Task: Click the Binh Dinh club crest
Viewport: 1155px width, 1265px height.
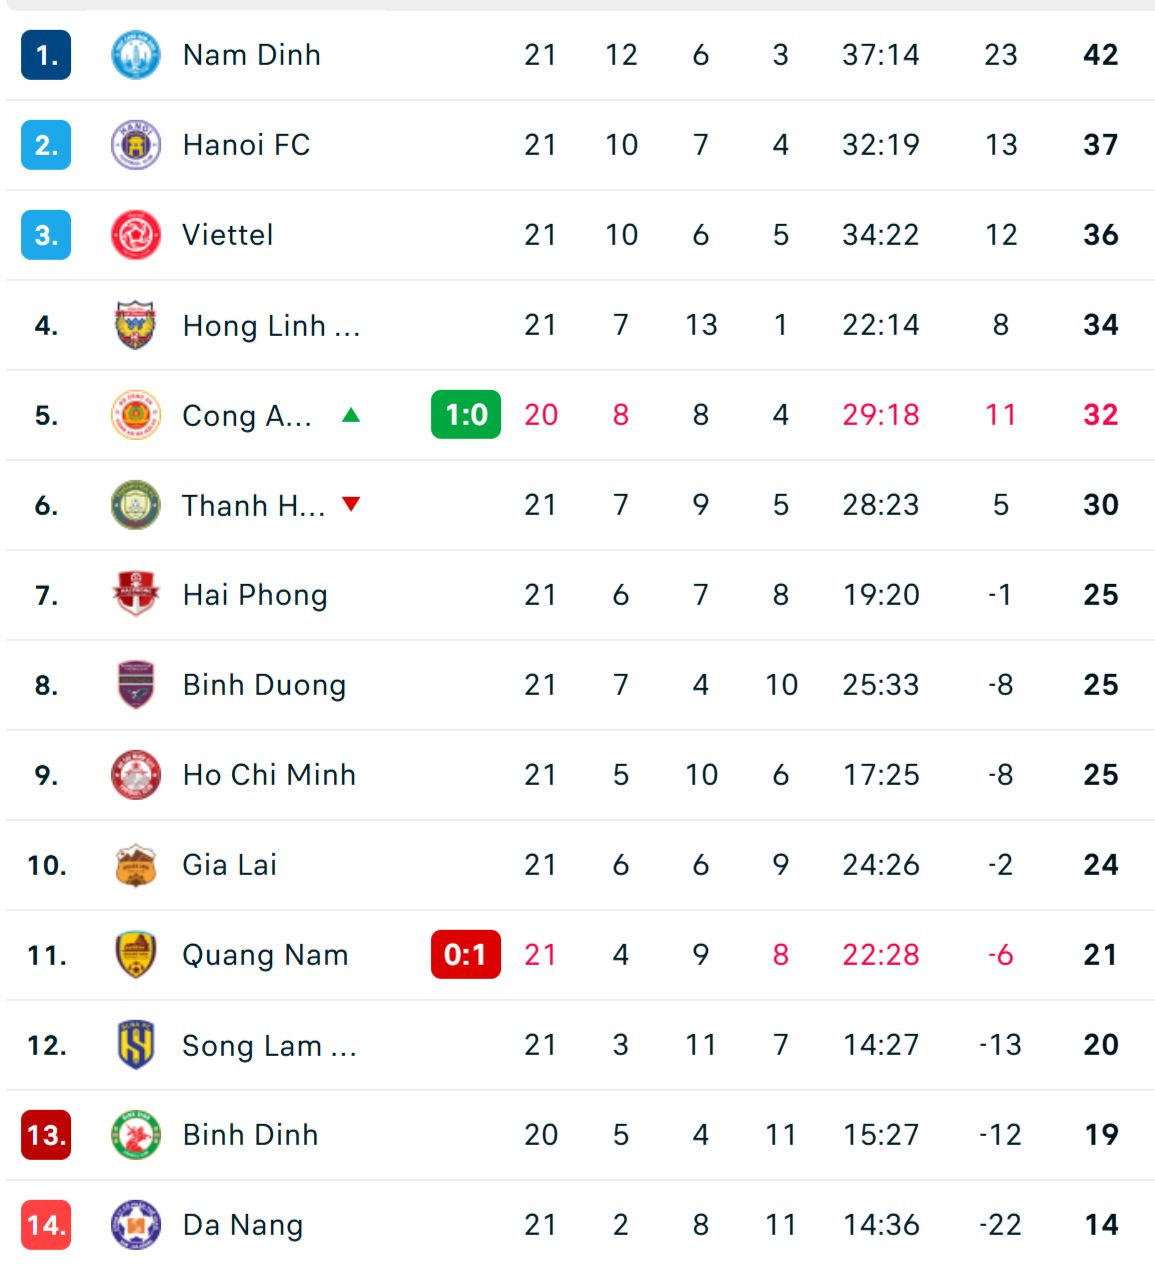Action: pos(135,1135)
